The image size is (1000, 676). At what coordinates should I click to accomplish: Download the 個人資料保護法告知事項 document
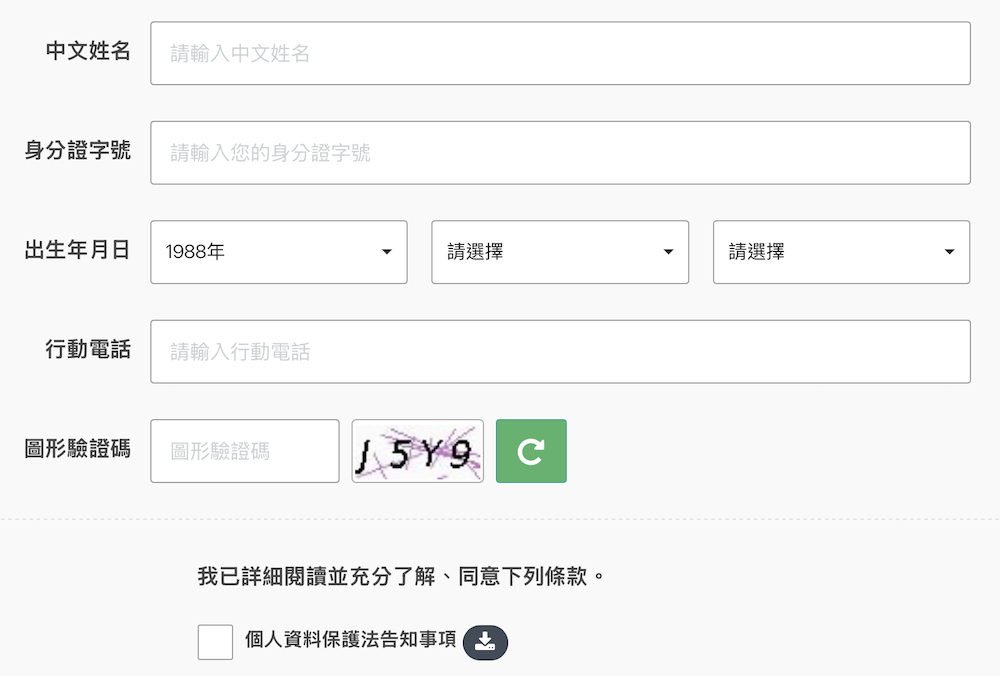coord(487,643)
